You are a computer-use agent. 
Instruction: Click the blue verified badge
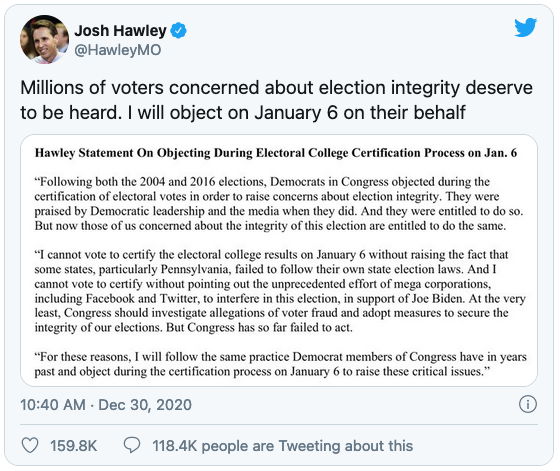178,31
